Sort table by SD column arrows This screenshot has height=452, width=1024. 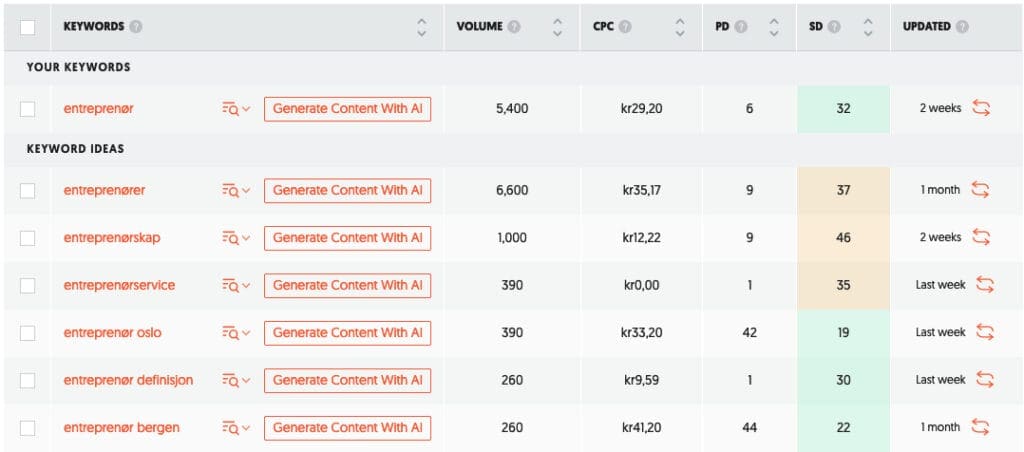[867, 27]
